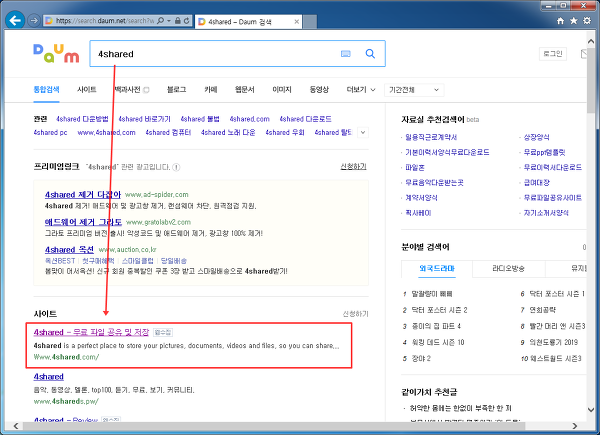Click related search 4shared 노래 다운
The image size is (600, 435).
[228, 132]
